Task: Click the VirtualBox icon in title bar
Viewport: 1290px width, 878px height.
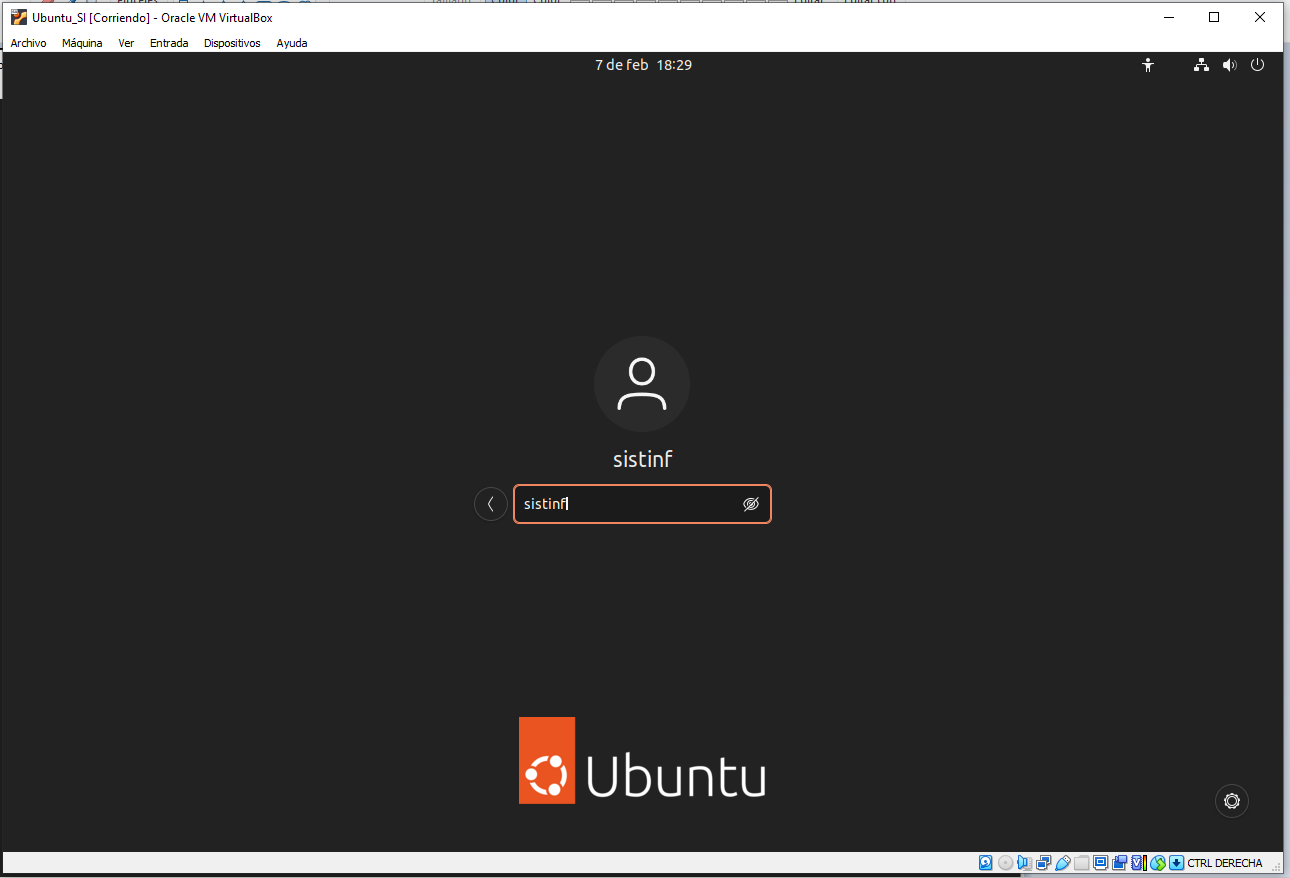Action: [19, 17]
